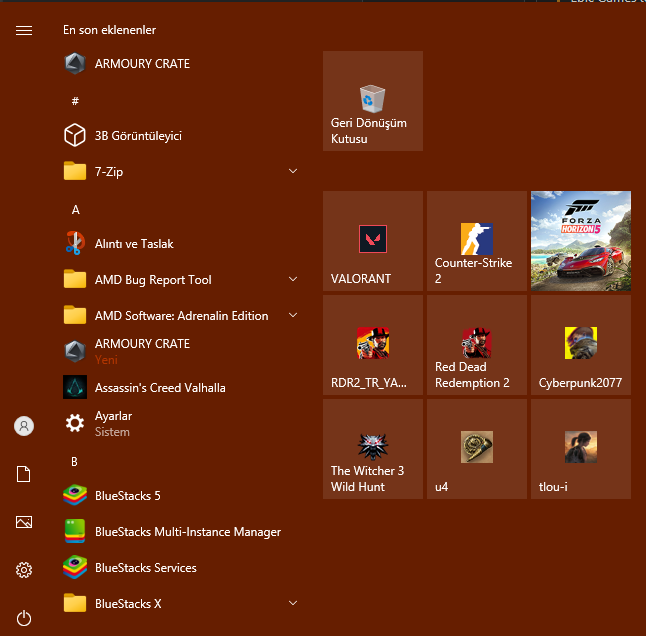Viewport: 646px width, 636px height.
Task: Launch the VALORANT tile
Action: [373, 241]
